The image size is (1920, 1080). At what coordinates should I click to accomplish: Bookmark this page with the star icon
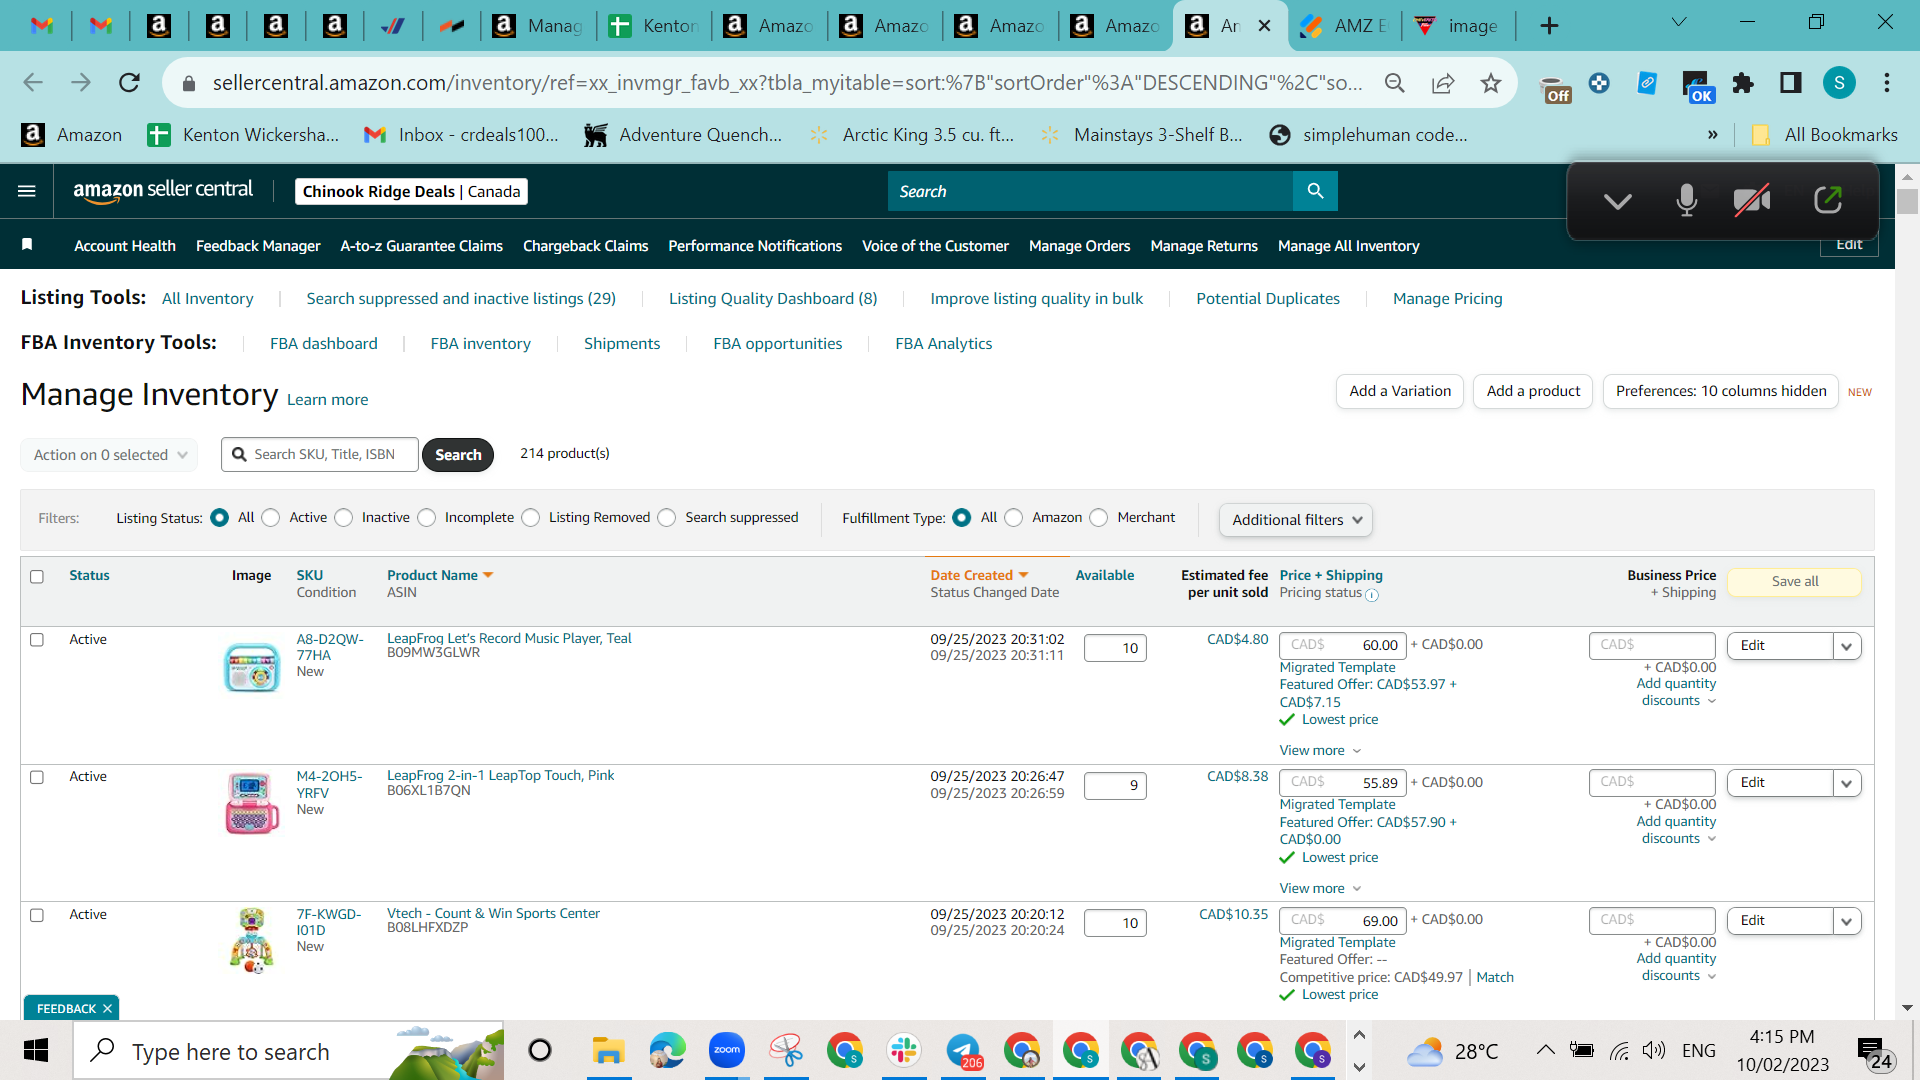(x=1491, y=83)
